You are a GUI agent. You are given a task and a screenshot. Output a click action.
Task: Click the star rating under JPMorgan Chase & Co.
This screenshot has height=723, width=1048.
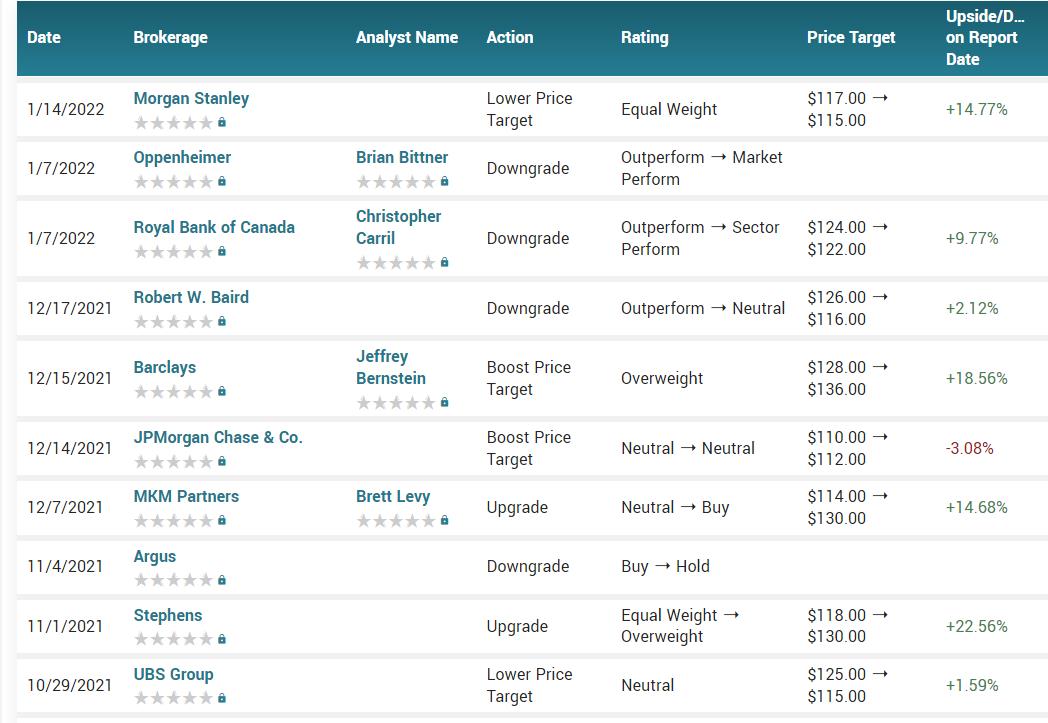click(174, 462)
